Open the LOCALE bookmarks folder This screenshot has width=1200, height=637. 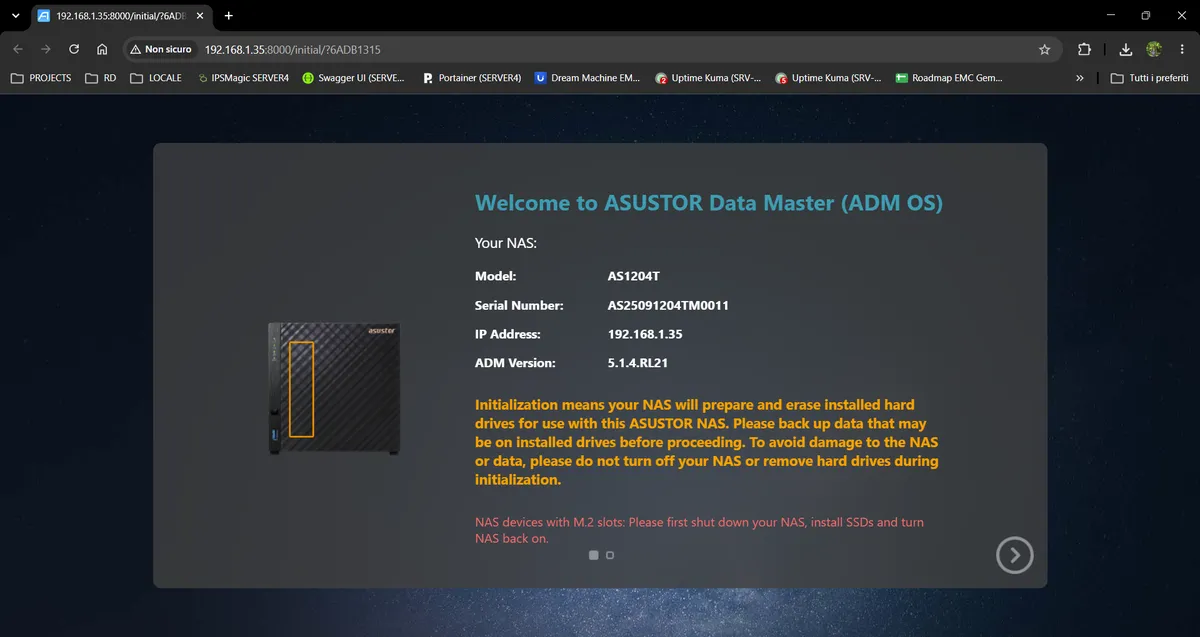click(157, 77)
